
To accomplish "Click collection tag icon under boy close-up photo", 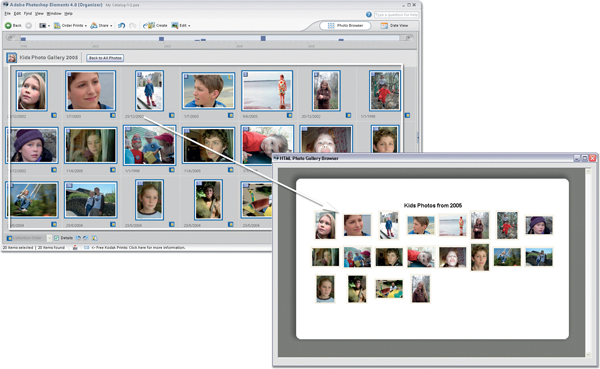I will 113,115.
